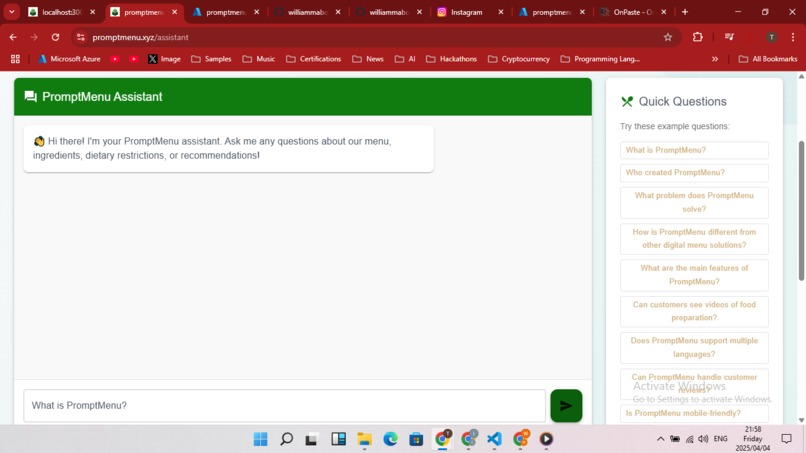The image size is (806, 453).
Task: Open the volume control in system tray
Action: tap(703, 439)
